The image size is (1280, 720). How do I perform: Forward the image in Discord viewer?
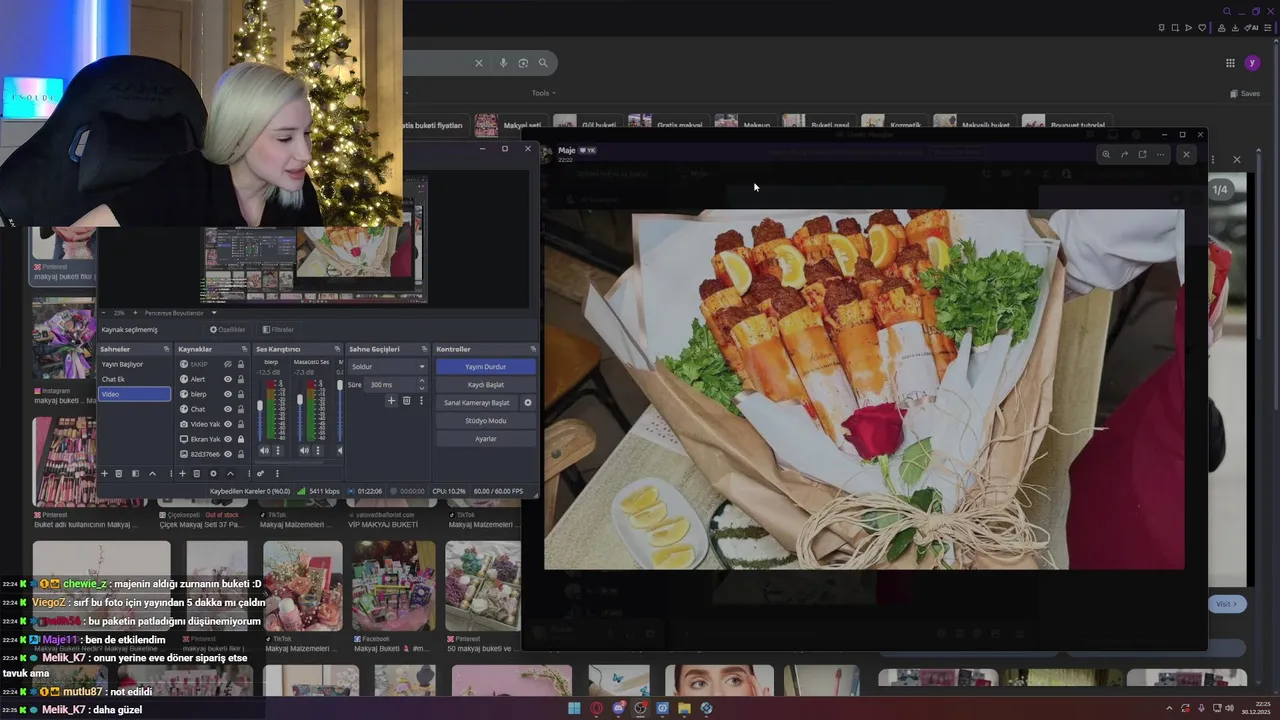click(1124, 154)
